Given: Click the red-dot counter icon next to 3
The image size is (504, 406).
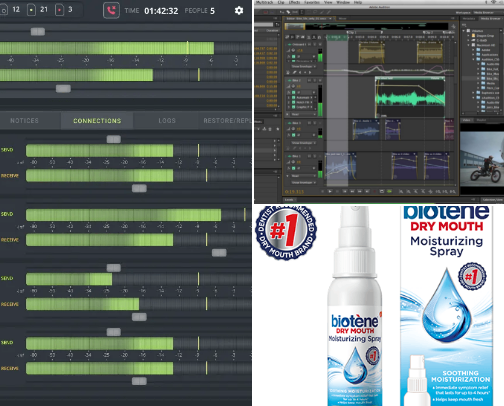Looking at the screenshot, I should [59, 10].
